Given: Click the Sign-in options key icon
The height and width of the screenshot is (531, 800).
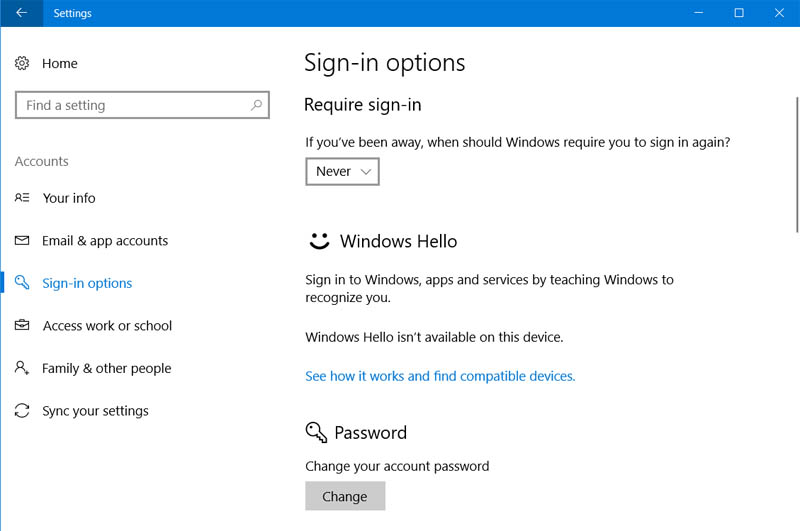Looking at the screenshot, I should click(22, 282).
